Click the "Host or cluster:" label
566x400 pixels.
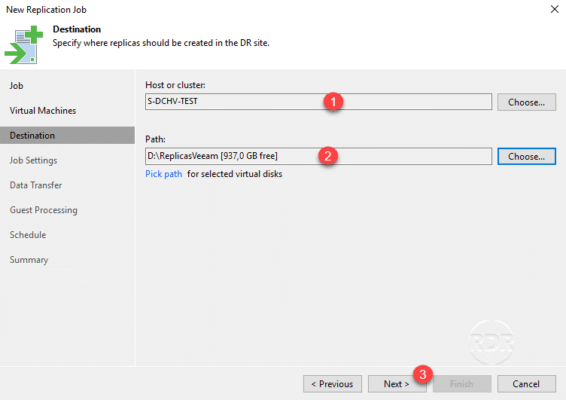[175, 85]
